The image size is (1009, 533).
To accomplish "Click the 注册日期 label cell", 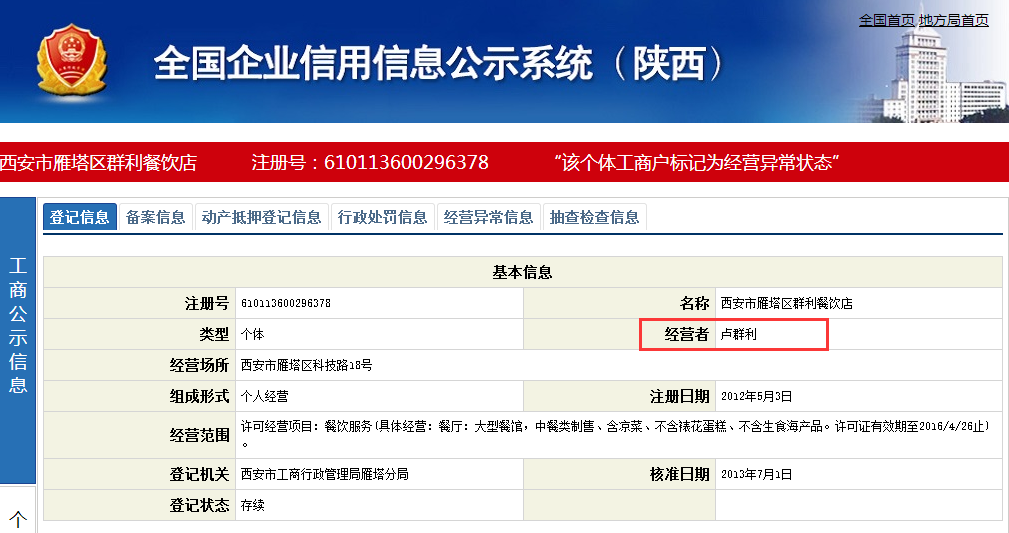I will tap(620, 397).
